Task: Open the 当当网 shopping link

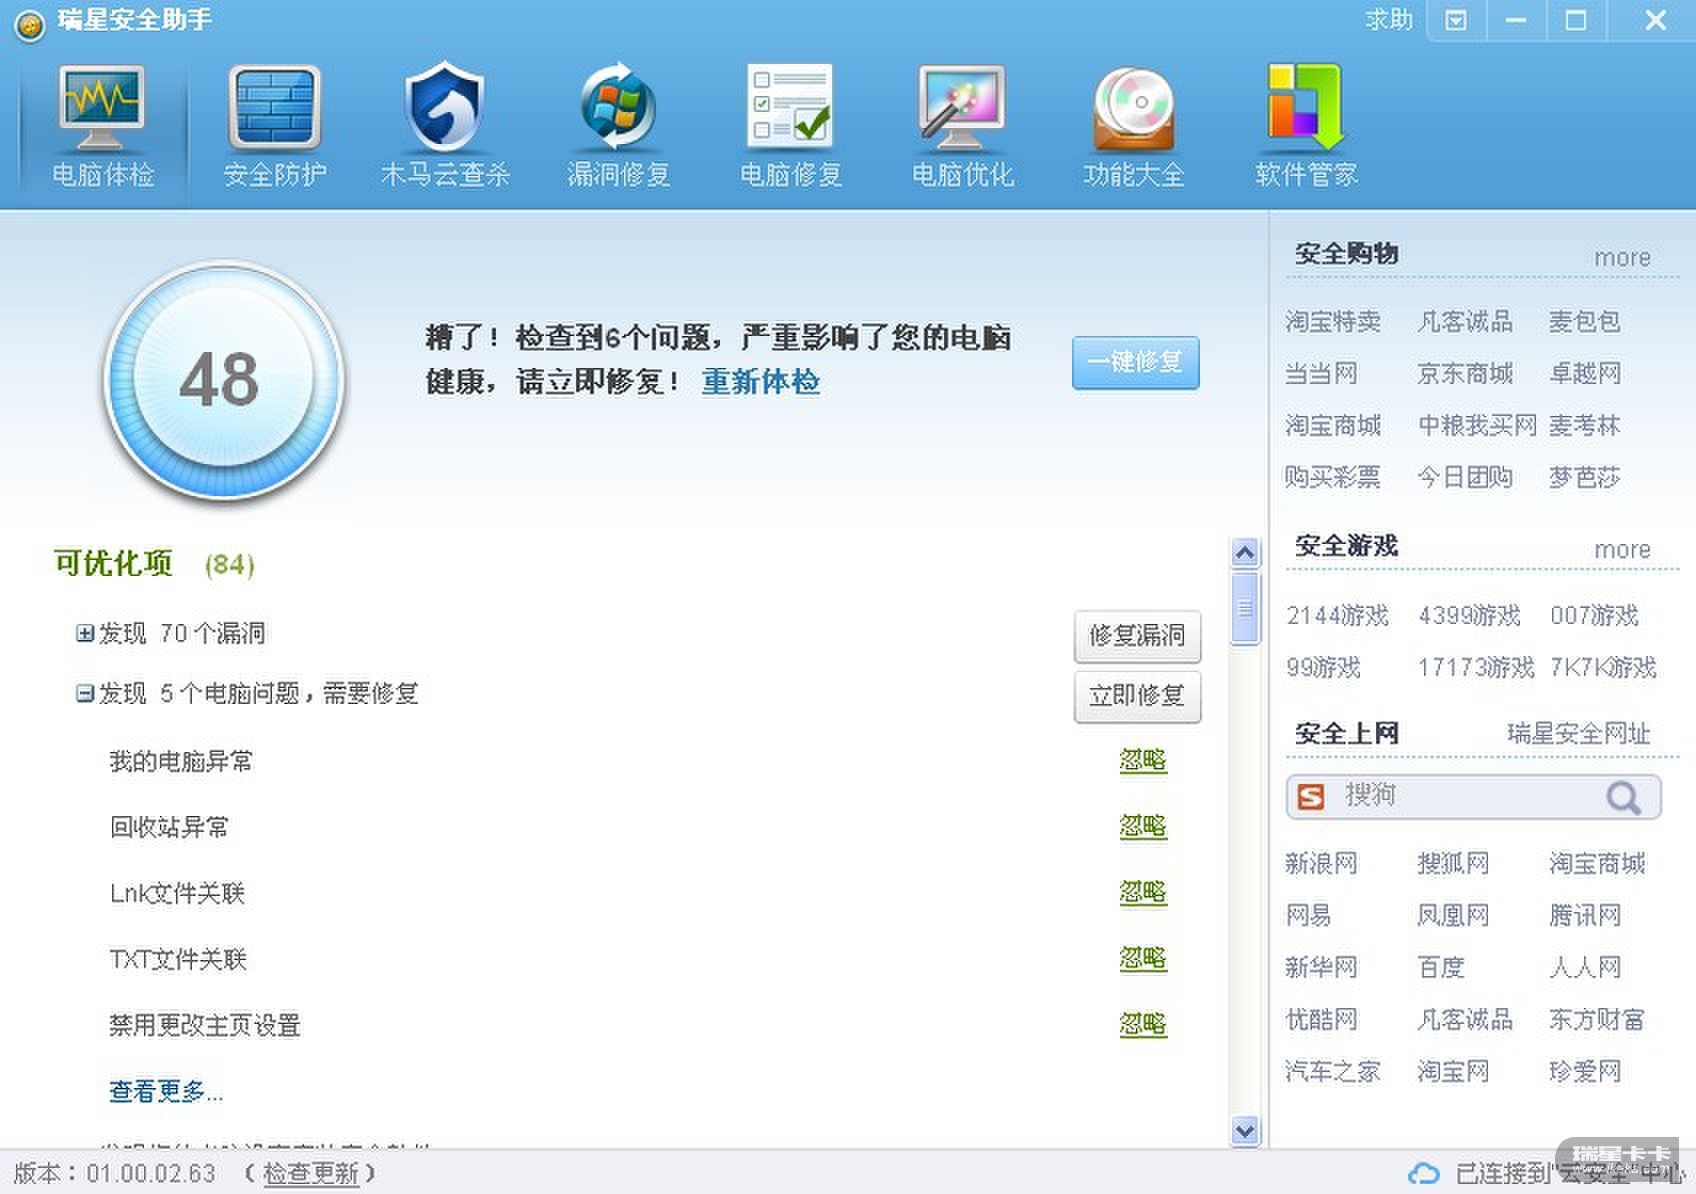Action: tap(1321, 374)
